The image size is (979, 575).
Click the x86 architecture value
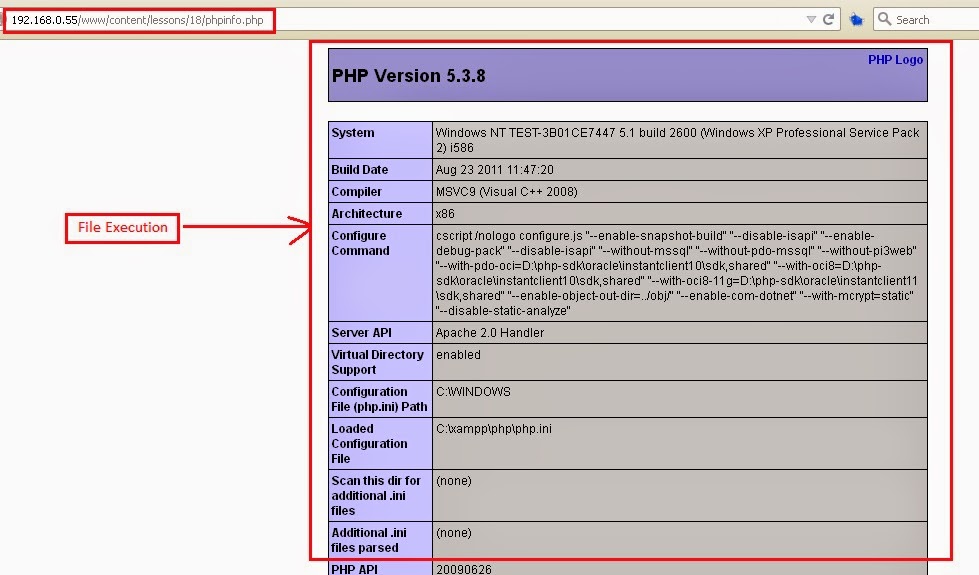pyautogui.click(x=445, y=214)
